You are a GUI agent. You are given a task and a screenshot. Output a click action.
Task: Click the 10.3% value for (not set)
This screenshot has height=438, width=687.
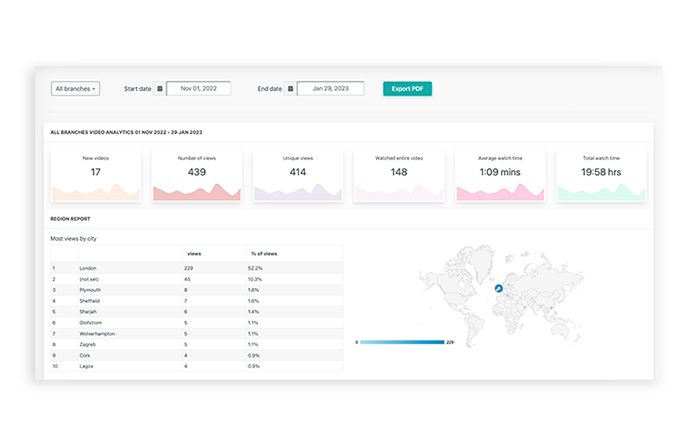pyautogui.click(x=255, y=279)
